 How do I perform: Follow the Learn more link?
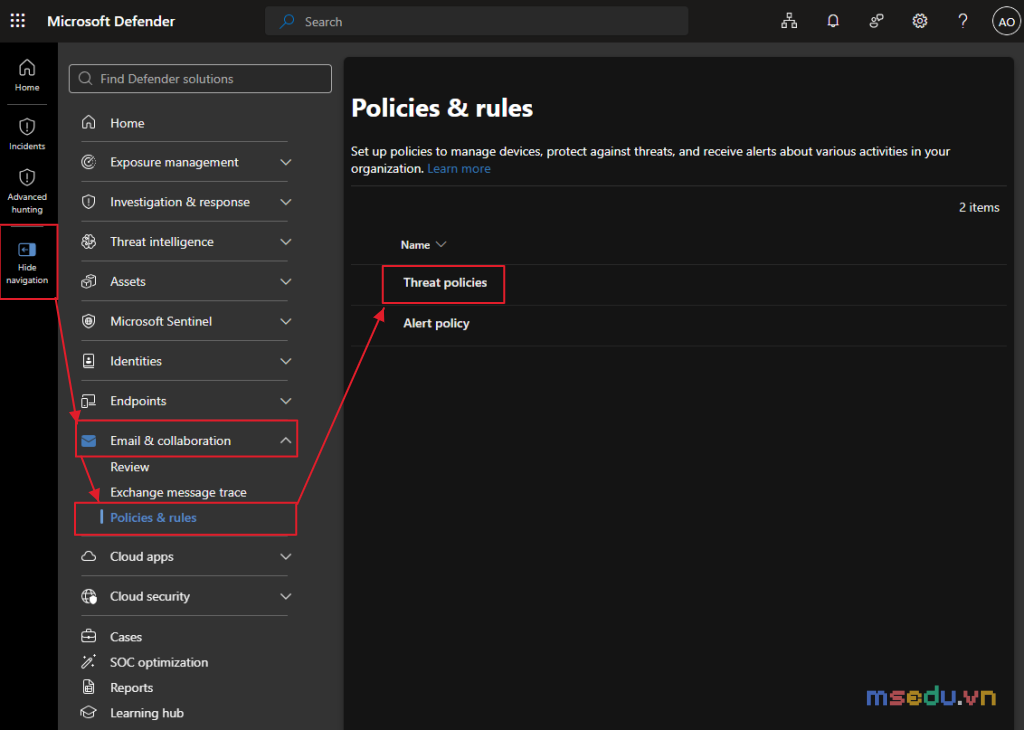coord(458,168)
